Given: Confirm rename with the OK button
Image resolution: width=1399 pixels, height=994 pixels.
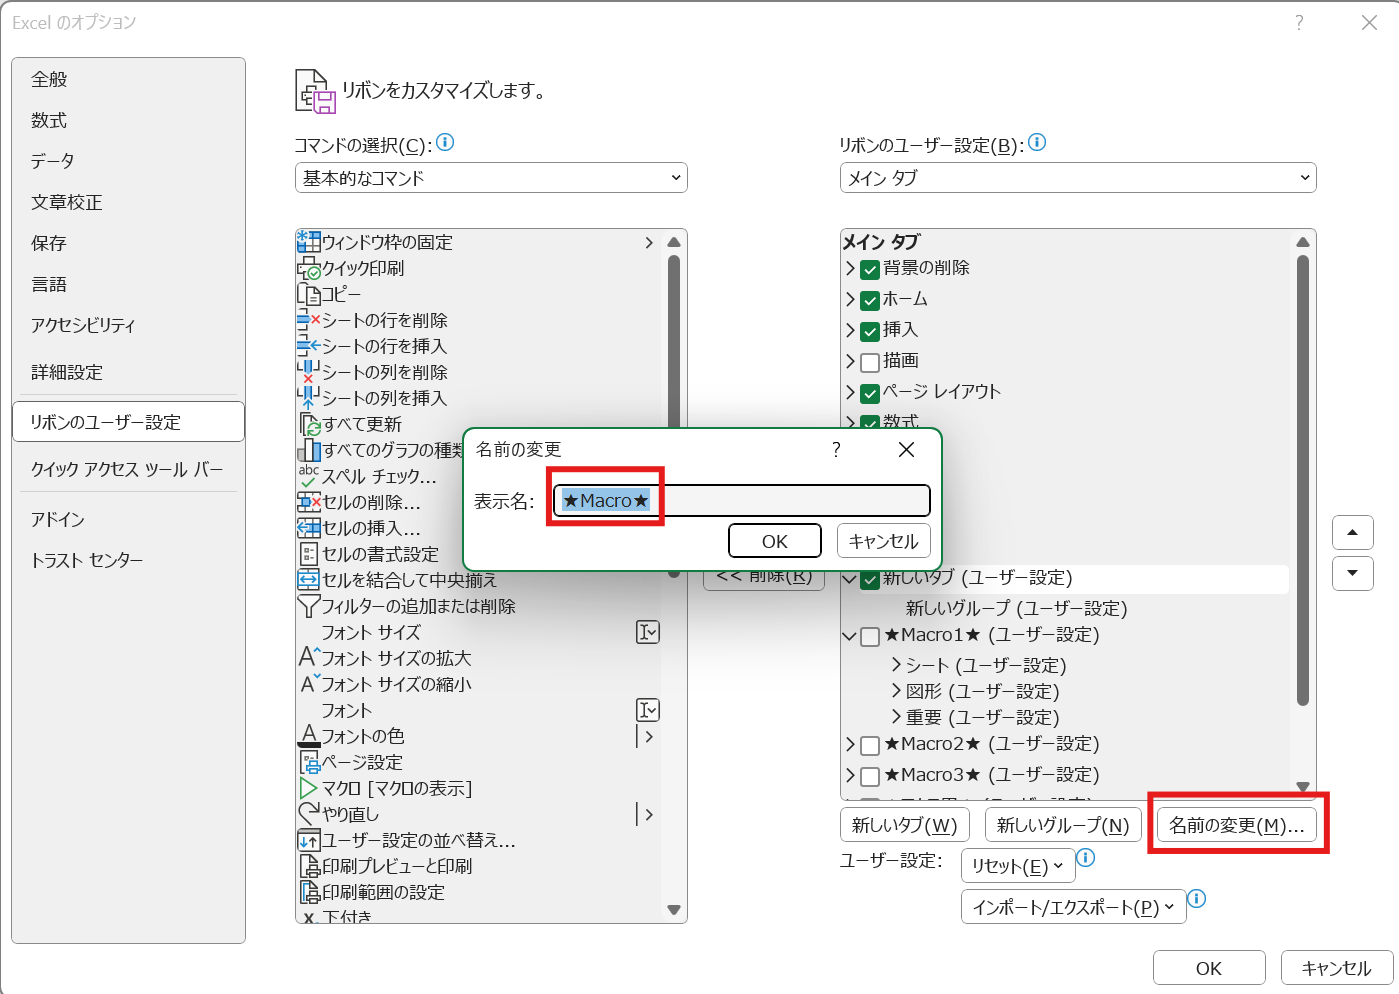Looking at the screenshot, I should [775, 540].
